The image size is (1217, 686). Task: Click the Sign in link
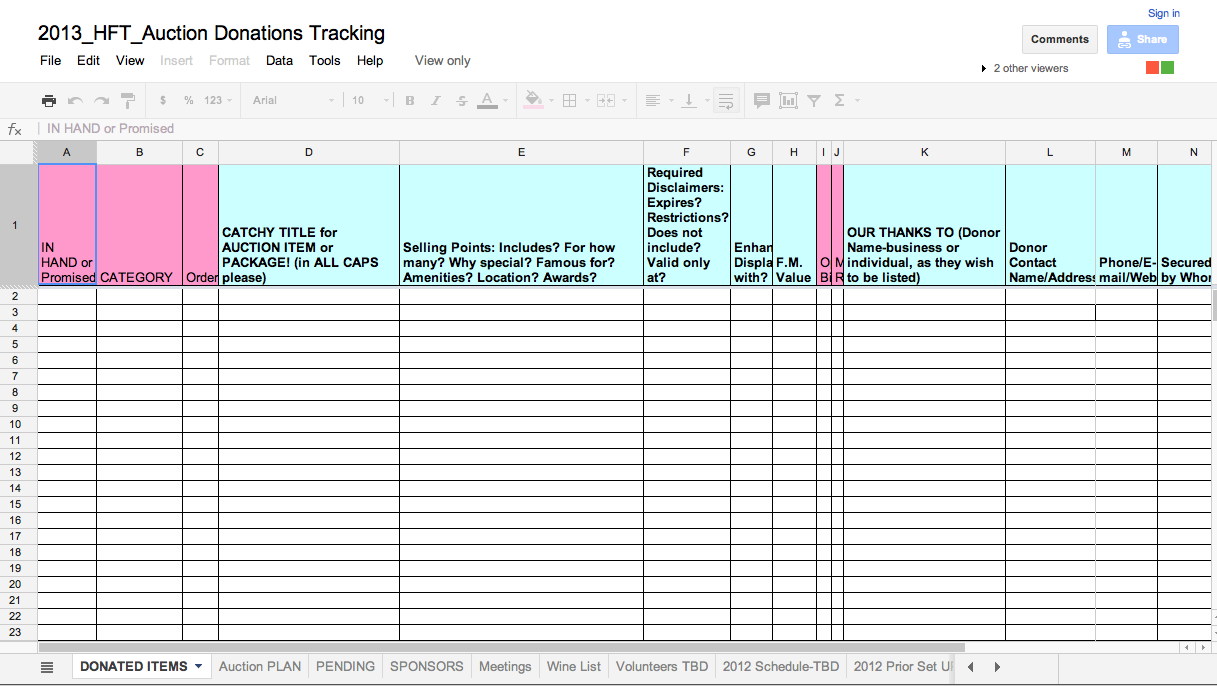click(x=1163, y=13)
